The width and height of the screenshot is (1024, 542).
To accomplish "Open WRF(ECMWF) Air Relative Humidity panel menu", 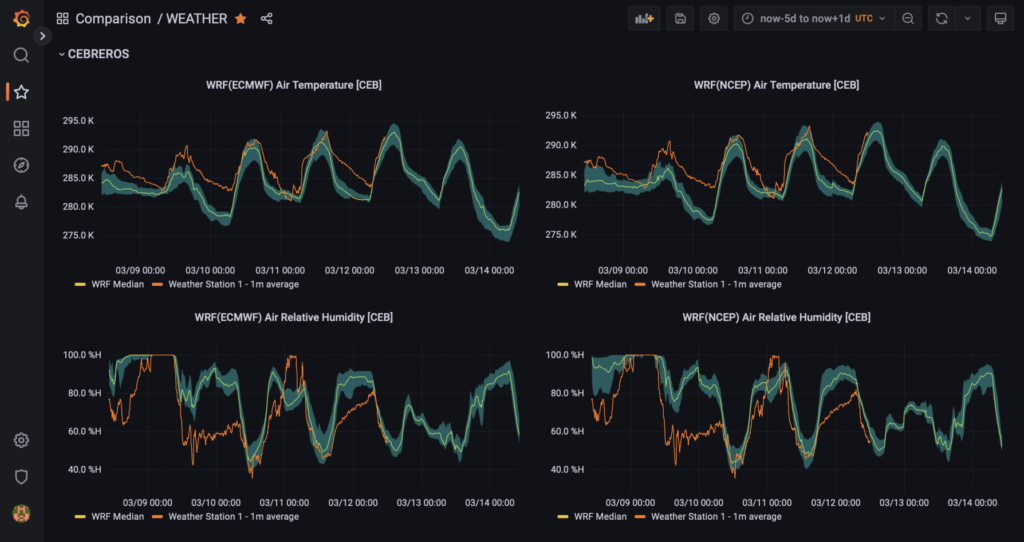I will pos(294,317).
